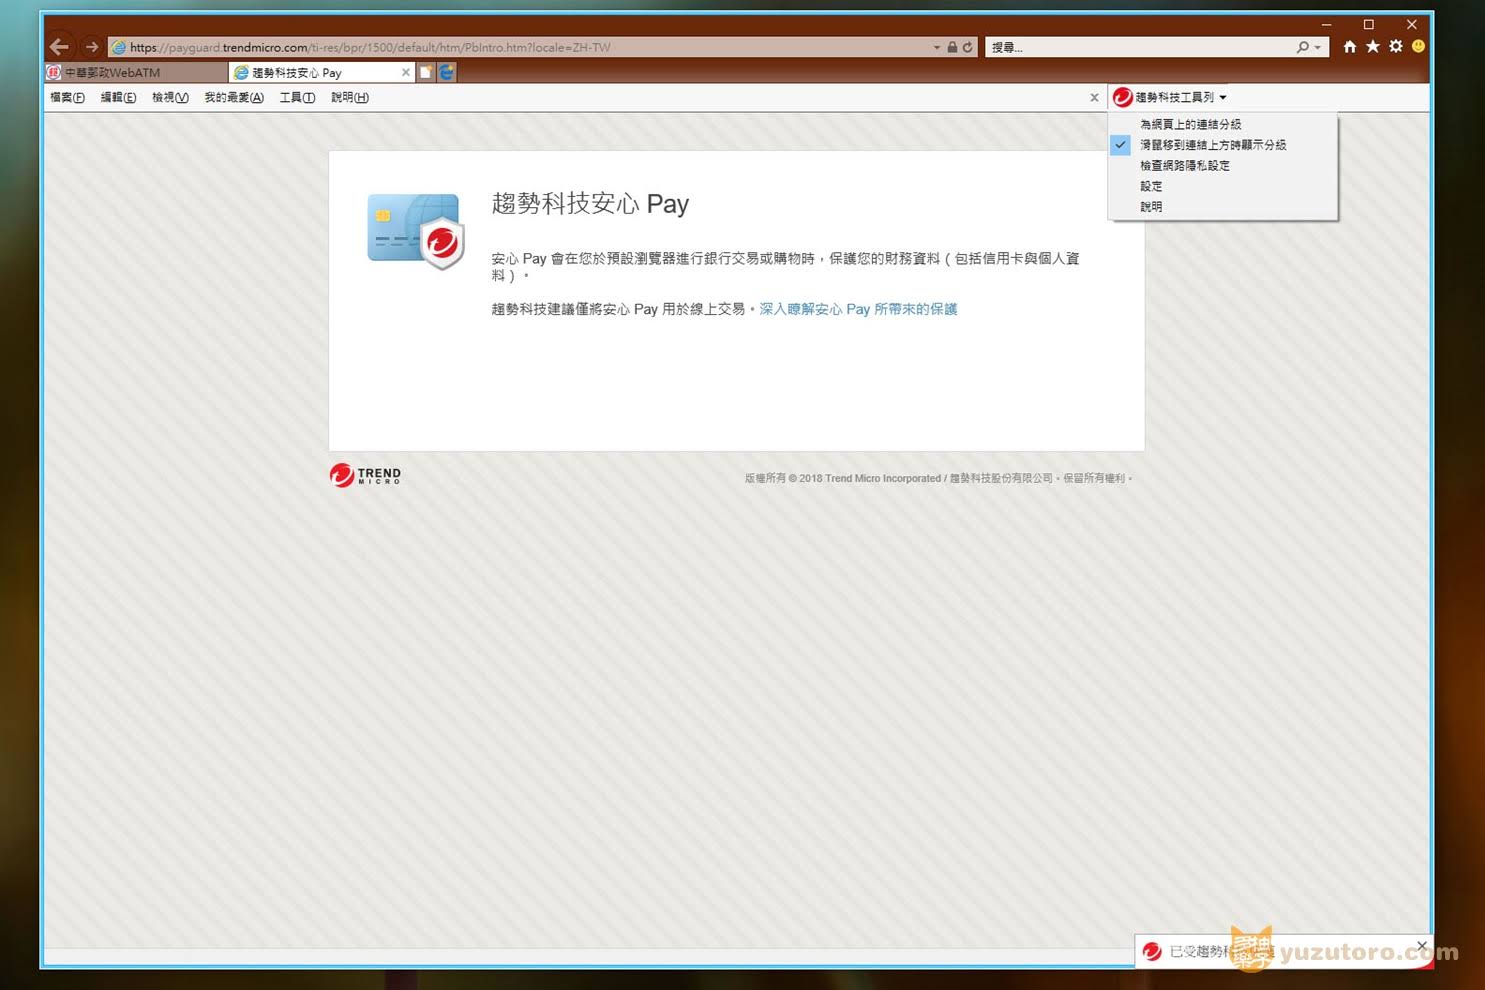Open link 深入瞭解安心 Pay 所帶來的保護
Viewport: 1485px width, 990px height.
click(x=858, y=309)
